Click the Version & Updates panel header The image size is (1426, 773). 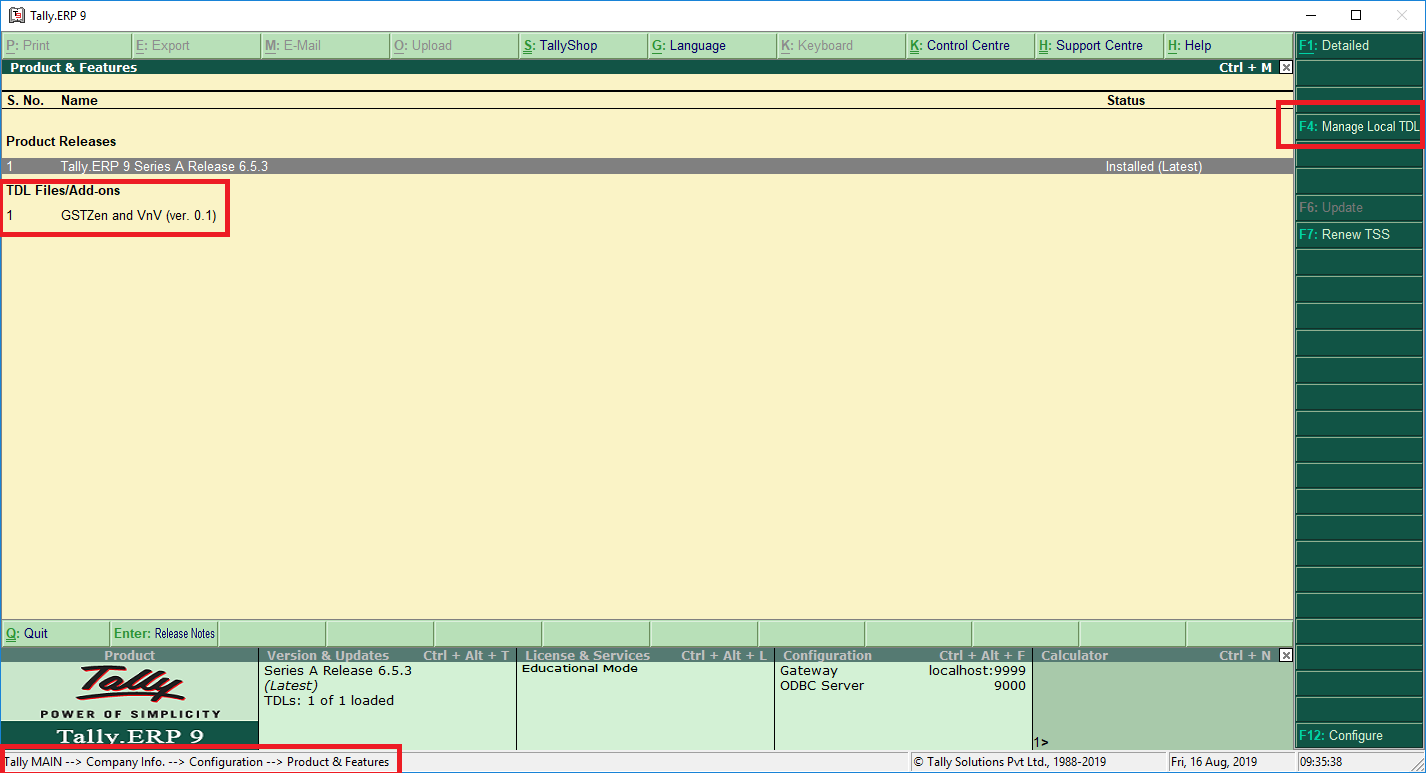pos(387,655)
